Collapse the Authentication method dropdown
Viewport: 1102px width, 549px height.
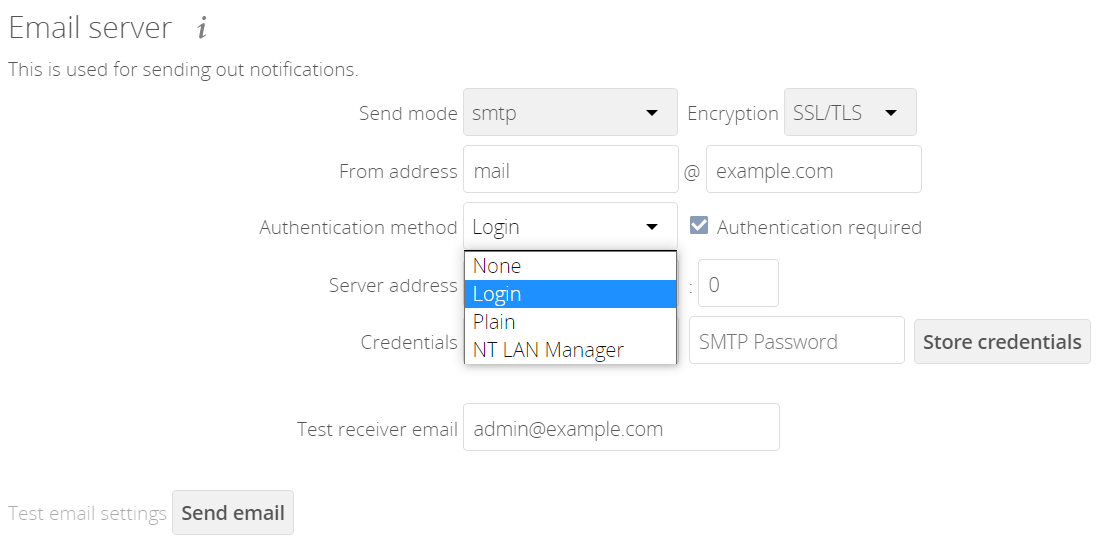(569, 227)
